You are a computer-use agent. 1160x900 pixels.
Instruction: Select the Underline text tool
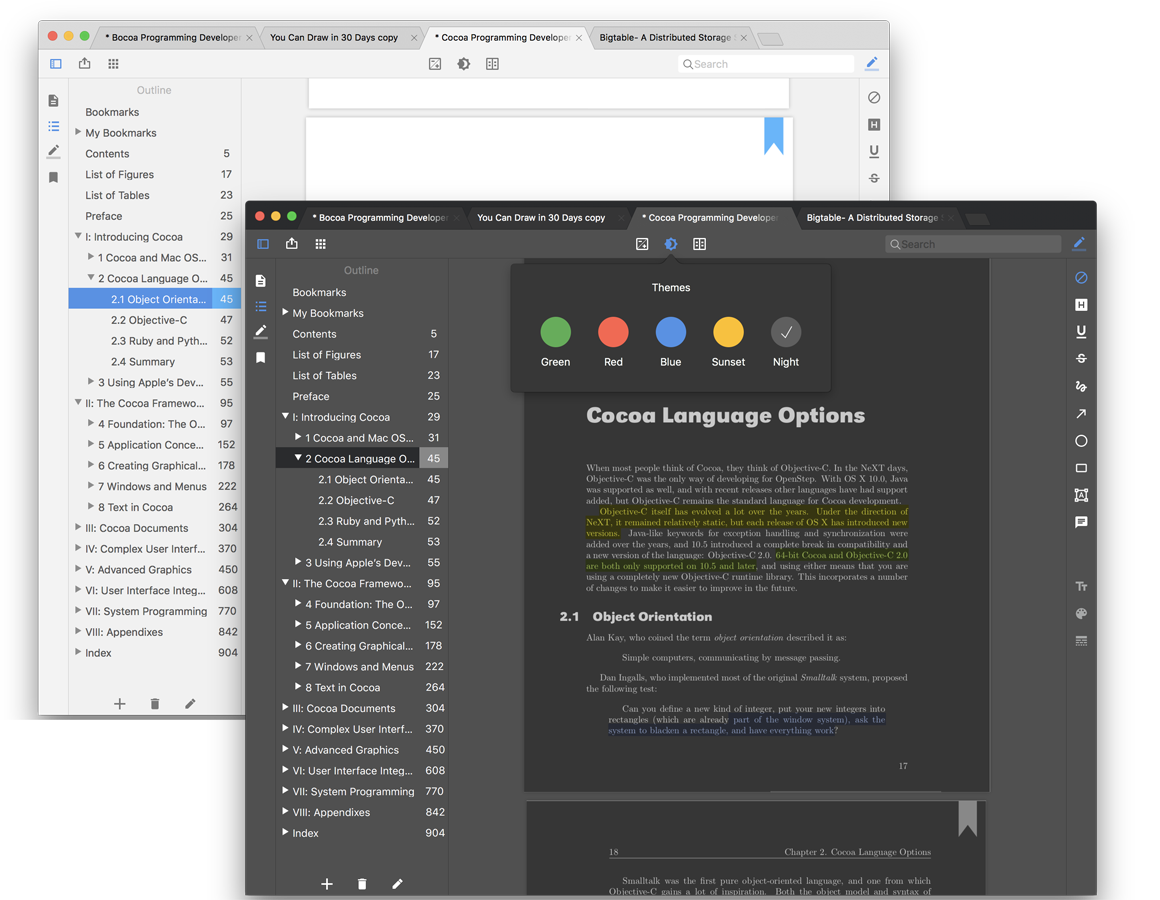(1081, 332)
